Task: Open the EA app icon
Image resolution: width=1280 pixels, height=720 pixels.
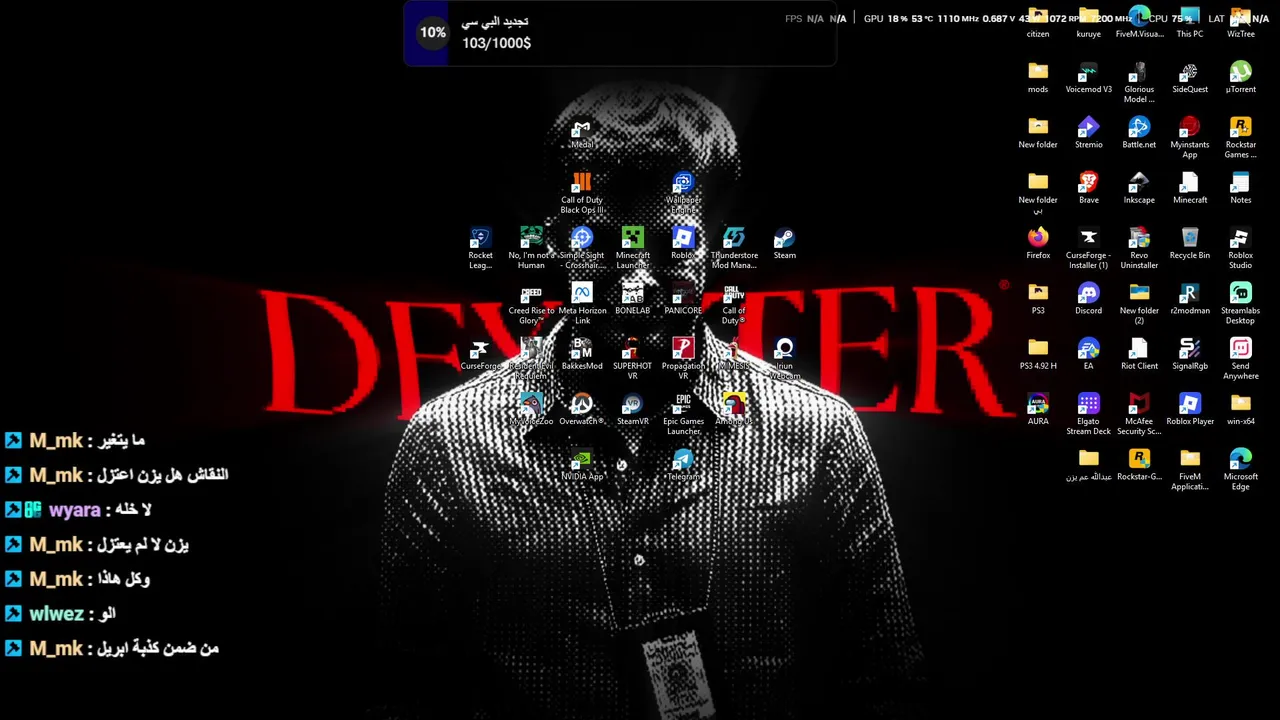Action: 1088,355
